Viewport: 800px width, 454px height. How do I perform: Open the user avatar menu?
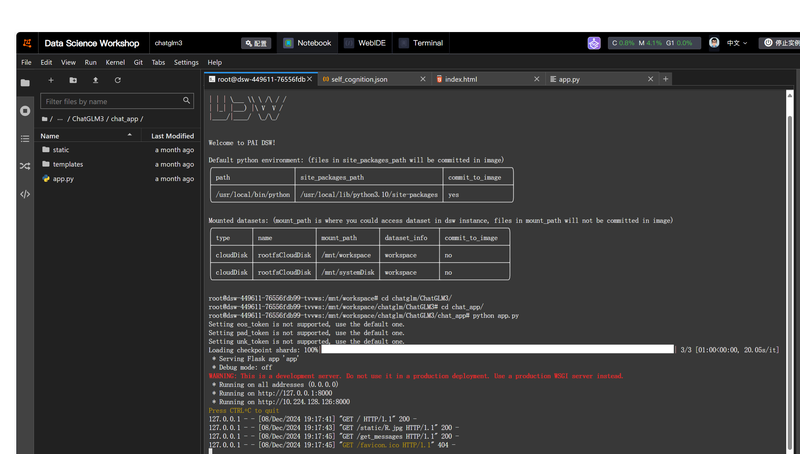[x=714, y=43]
